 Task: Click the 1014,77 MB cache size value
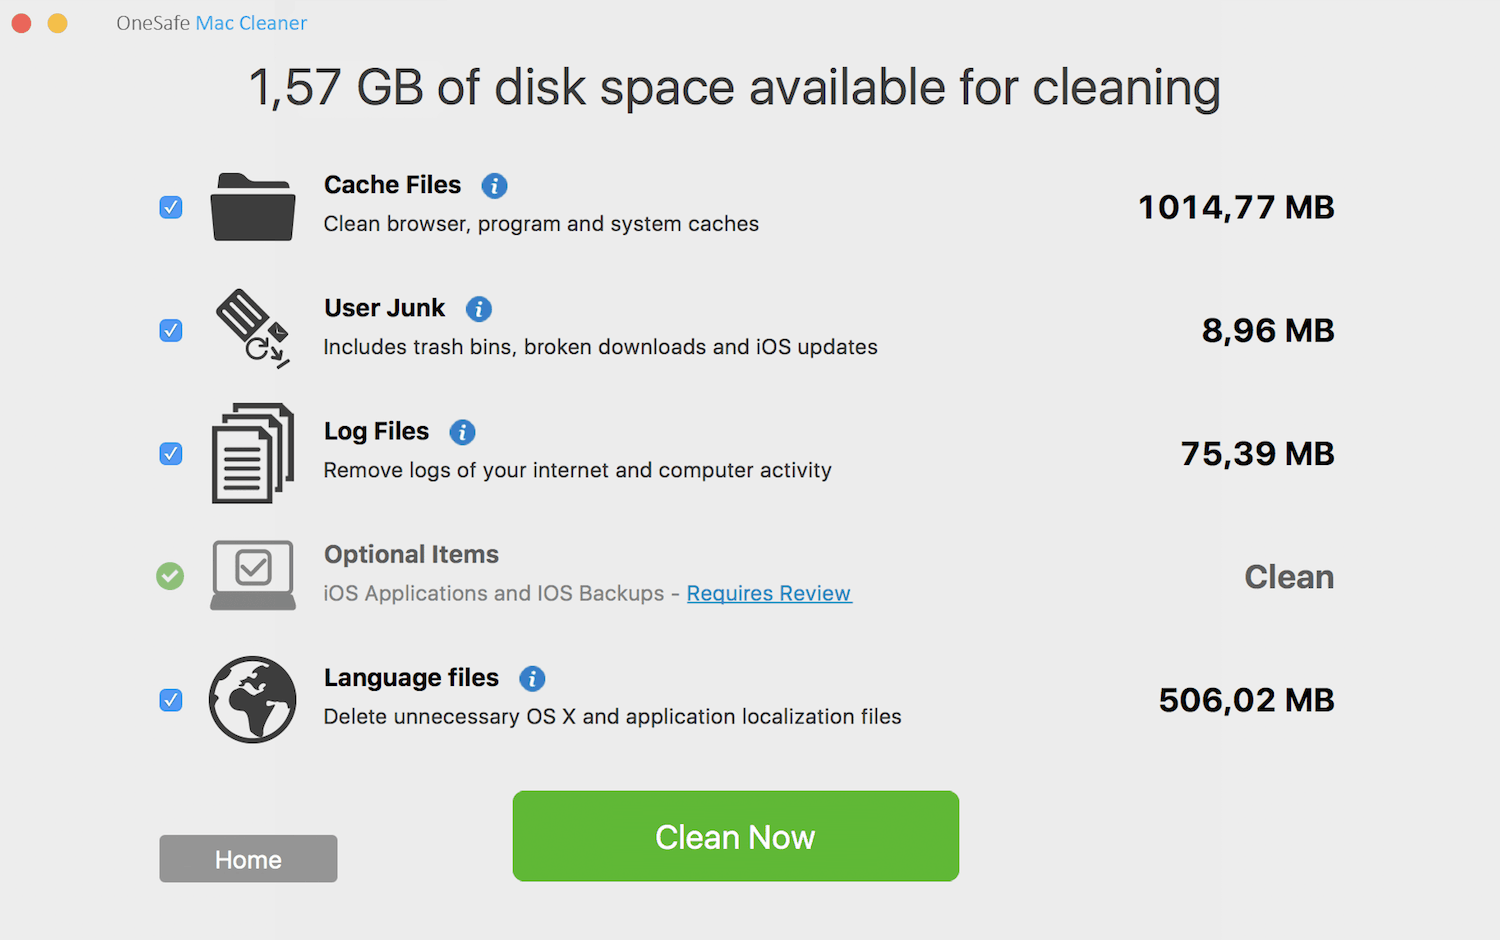click(x=1236, y=207)
